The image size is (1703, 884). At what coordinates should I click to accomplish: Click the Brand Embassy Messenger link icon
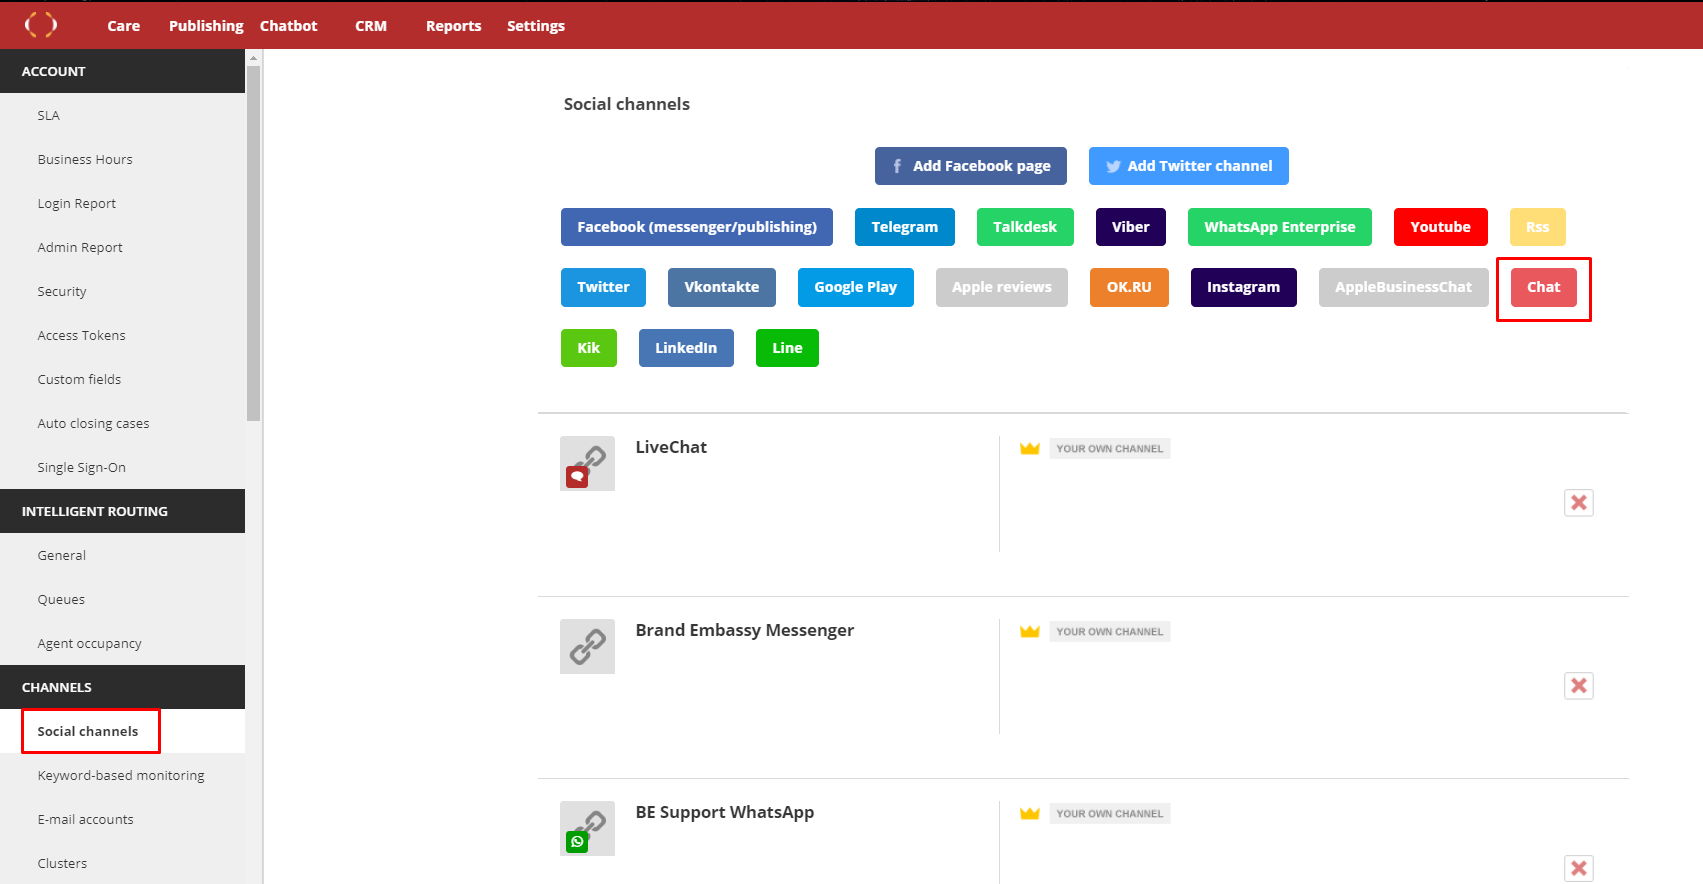587,646
